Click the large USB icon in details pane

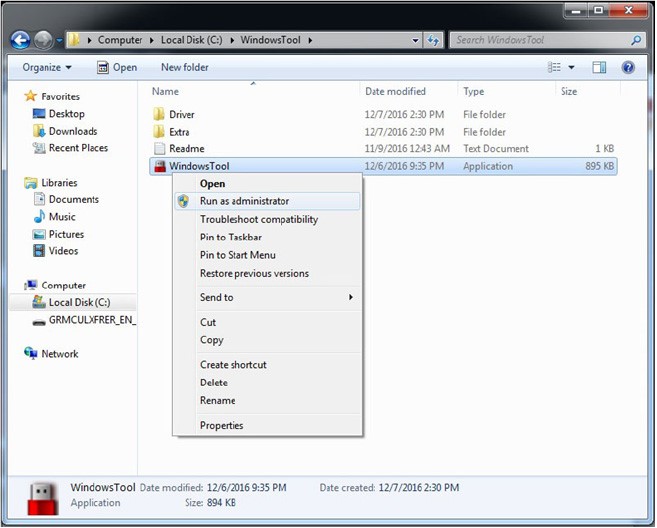[x=43, y=498]
